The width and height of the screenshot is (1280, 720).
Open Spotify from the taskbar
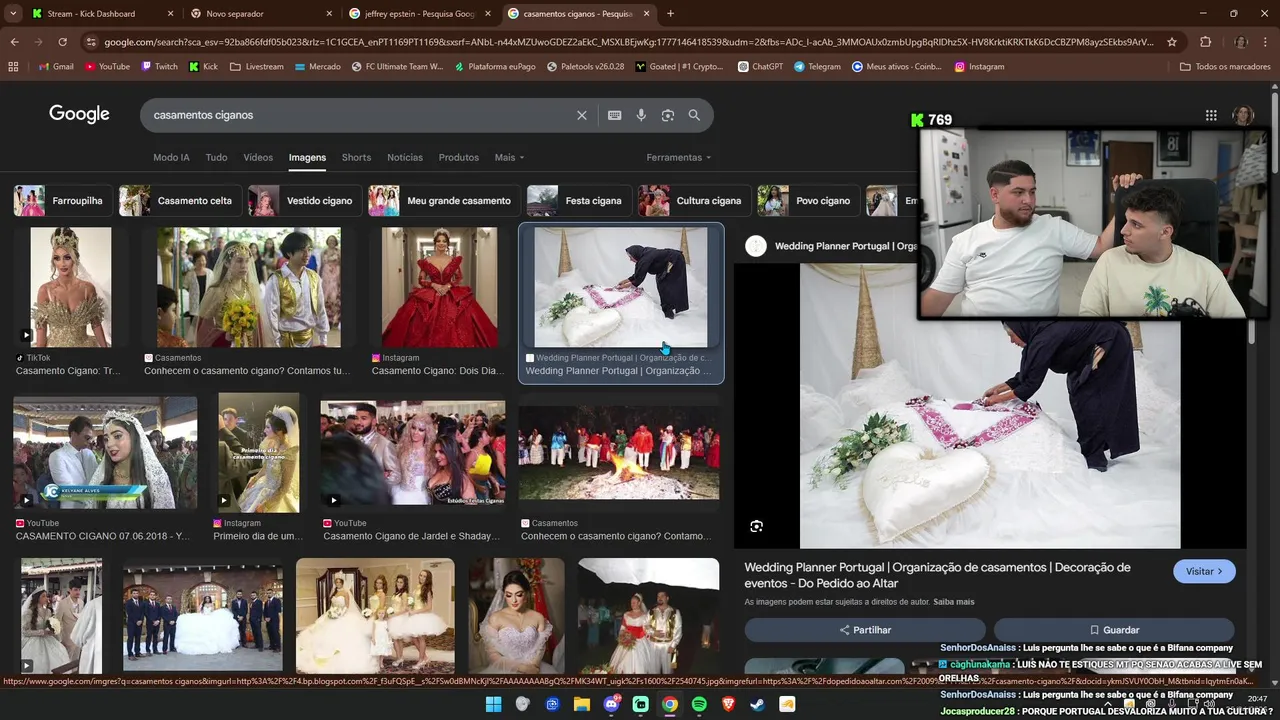(x=699, y=704)
